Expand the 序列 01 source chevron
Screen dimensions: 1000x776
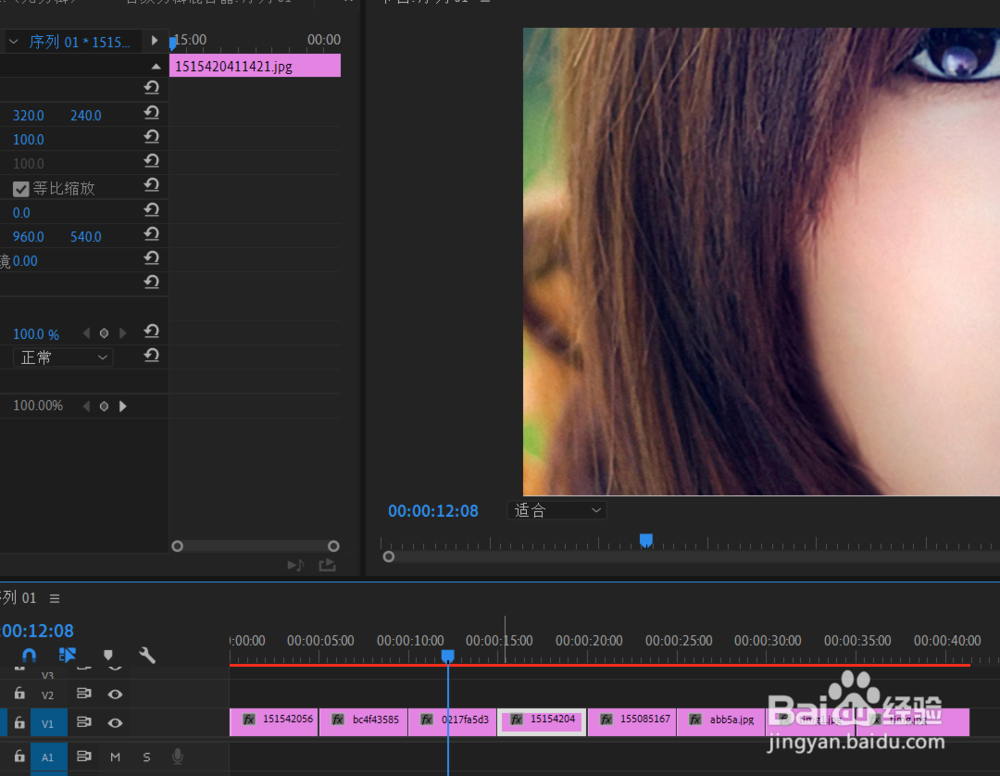[x=13, y=41]
